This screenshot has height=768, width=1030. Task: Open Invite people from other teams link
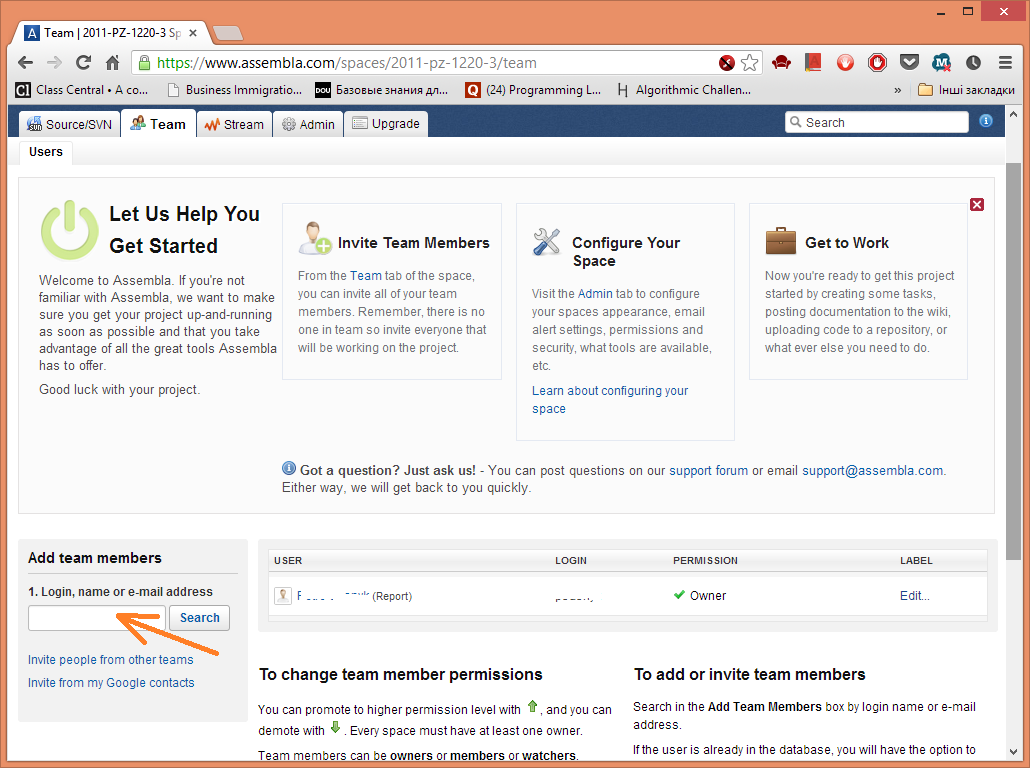(110, 660)
